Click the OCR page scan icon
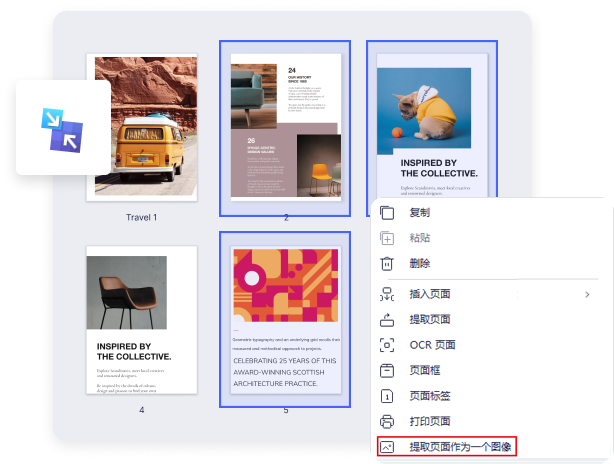This screenshot has width=614, height=464. (x=388, y=345)
